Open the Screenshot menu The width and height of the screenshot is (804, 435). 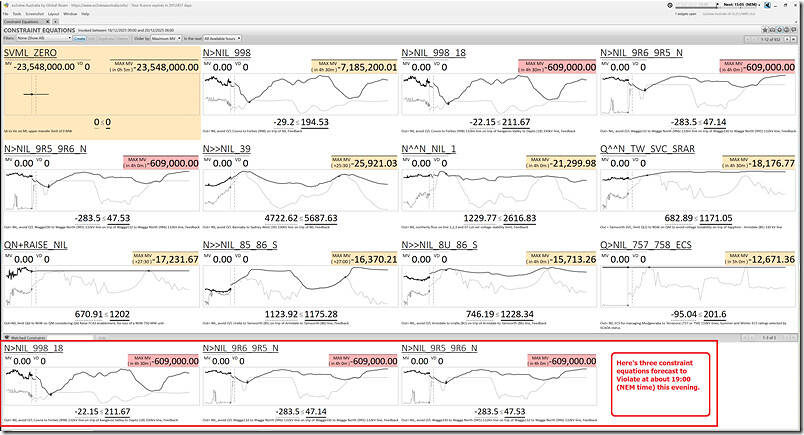pyautogui.click(x=34, y=14)
